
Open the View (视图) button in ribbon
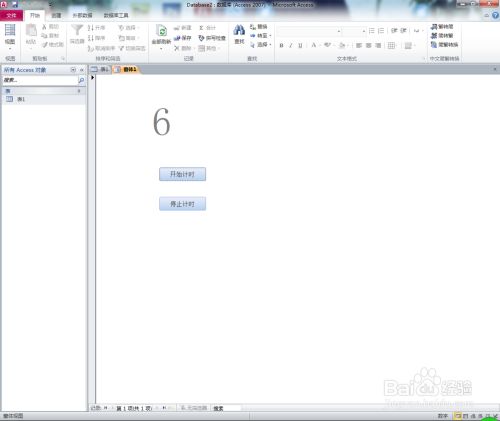point(10,37)
